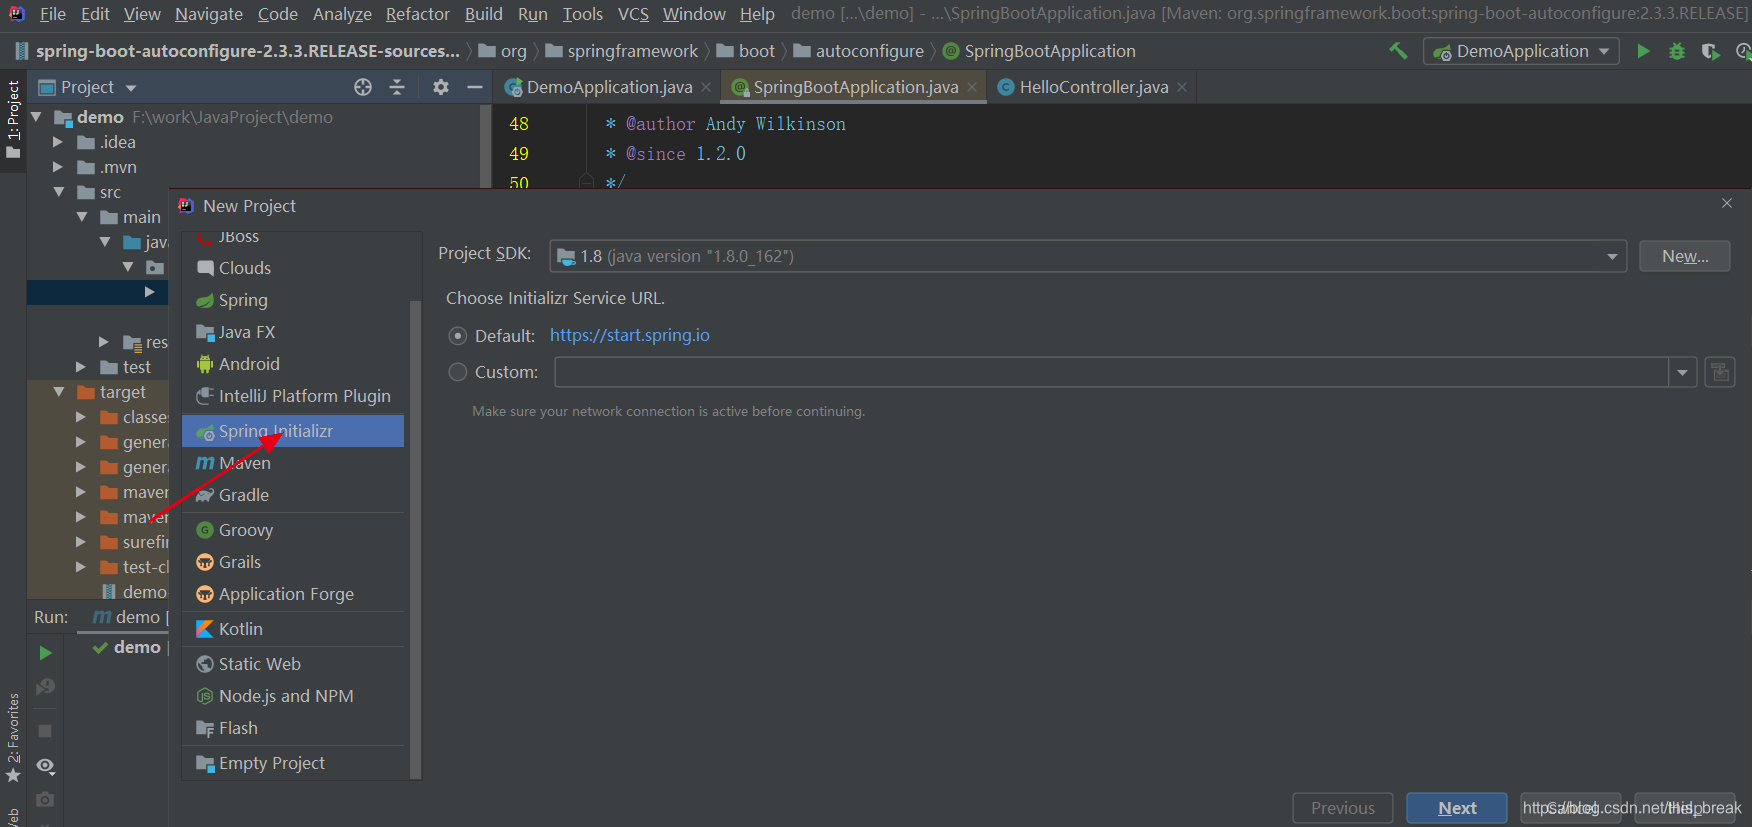Run with coverage shield icon
Image resolution: width=1752 pixels, height=827 pixels.
coord(1711,51)
